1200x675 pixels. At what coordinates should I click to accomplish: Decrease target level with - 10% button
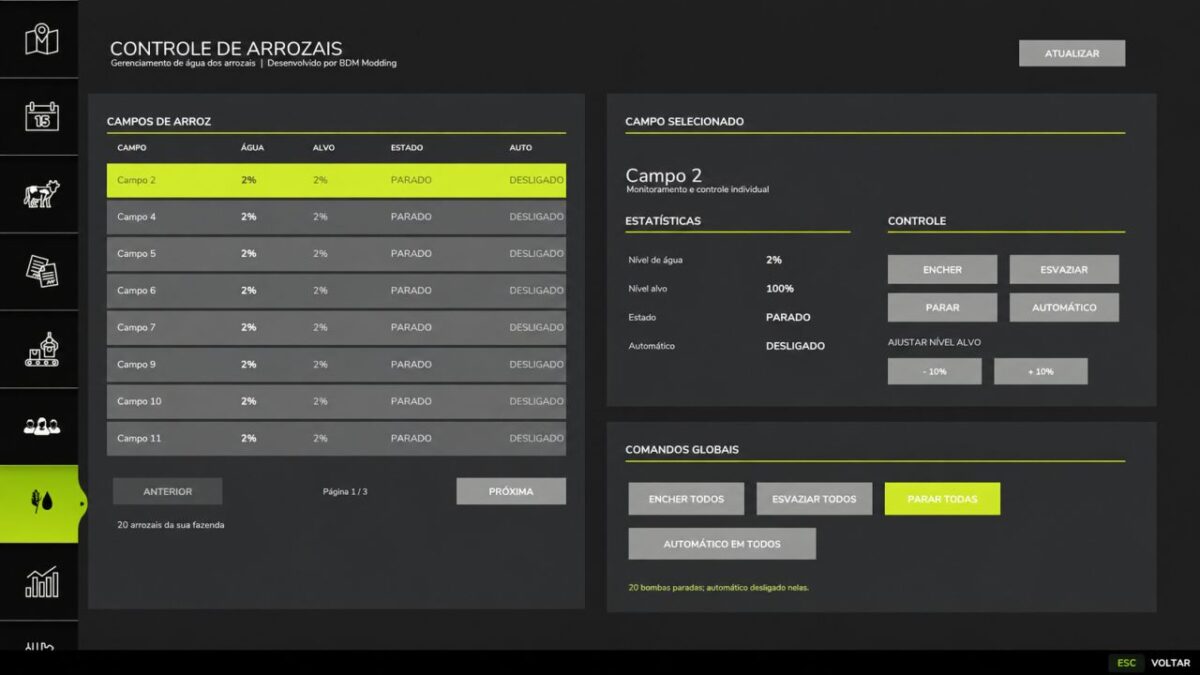934,371
